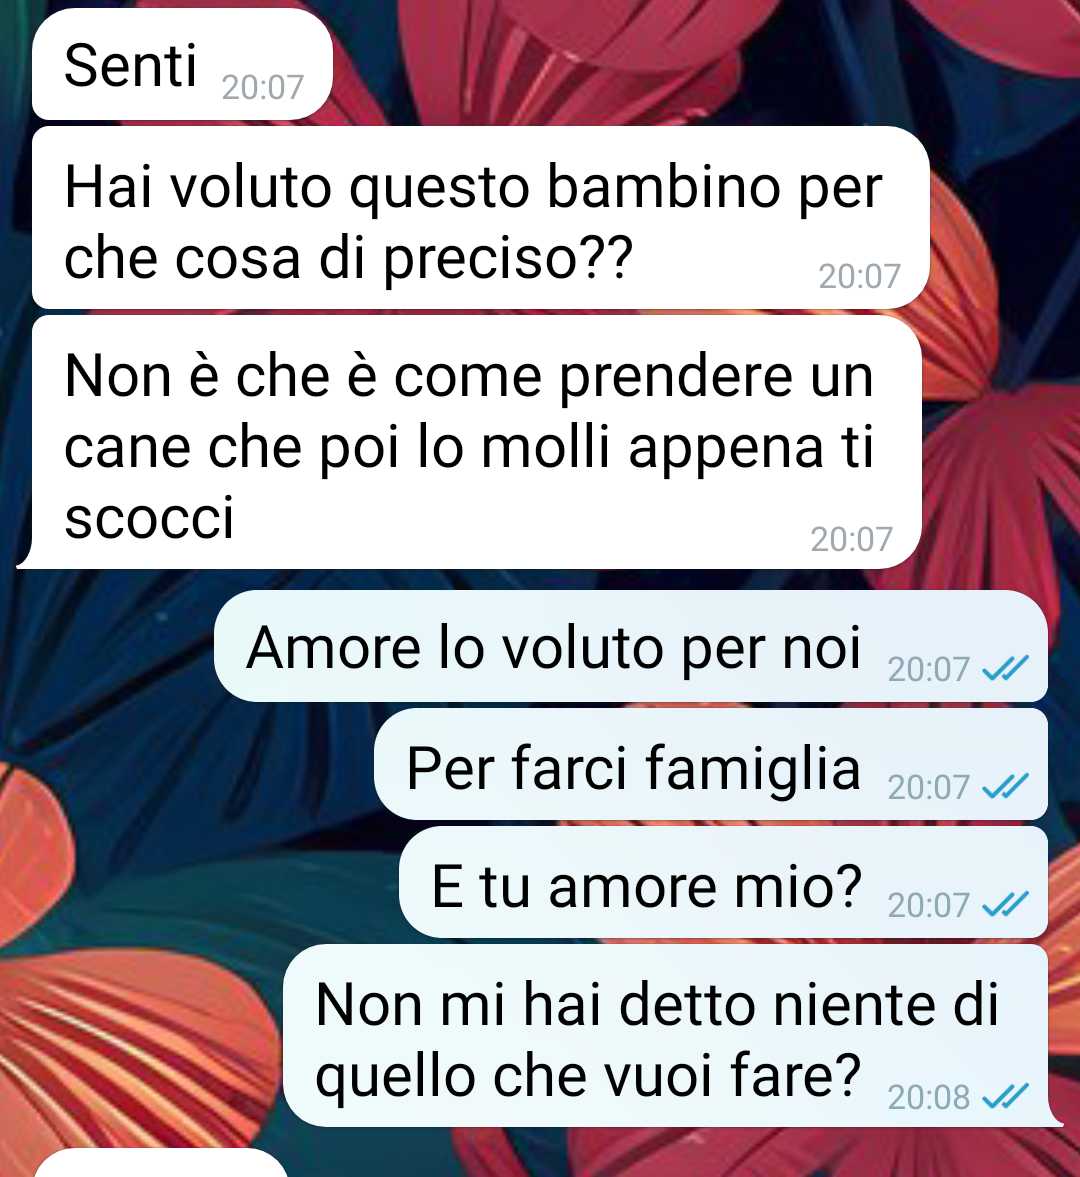Click the timestamp under "che cosa di preciso??"
Screen dimensions: 1080x1177
(x=859, y=277)
